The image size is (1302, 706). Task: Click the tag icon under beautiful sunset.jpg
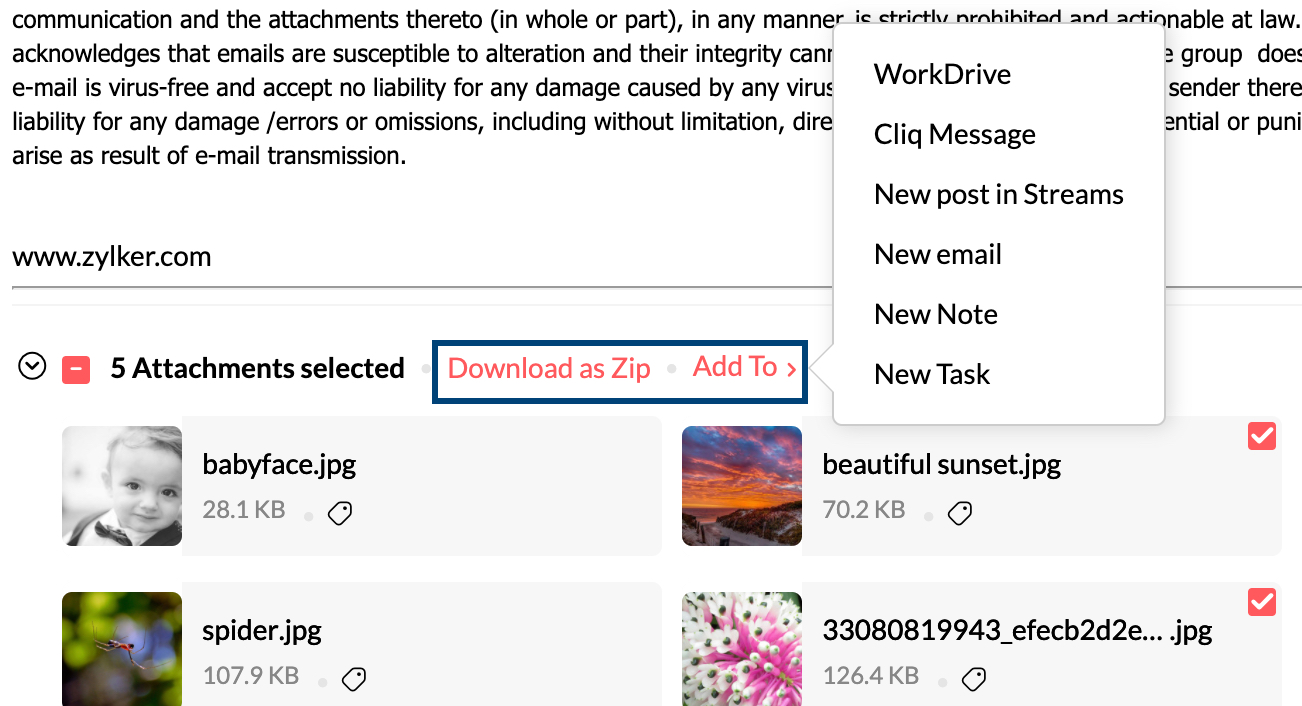pyautogui.click(x=960, y=514)
